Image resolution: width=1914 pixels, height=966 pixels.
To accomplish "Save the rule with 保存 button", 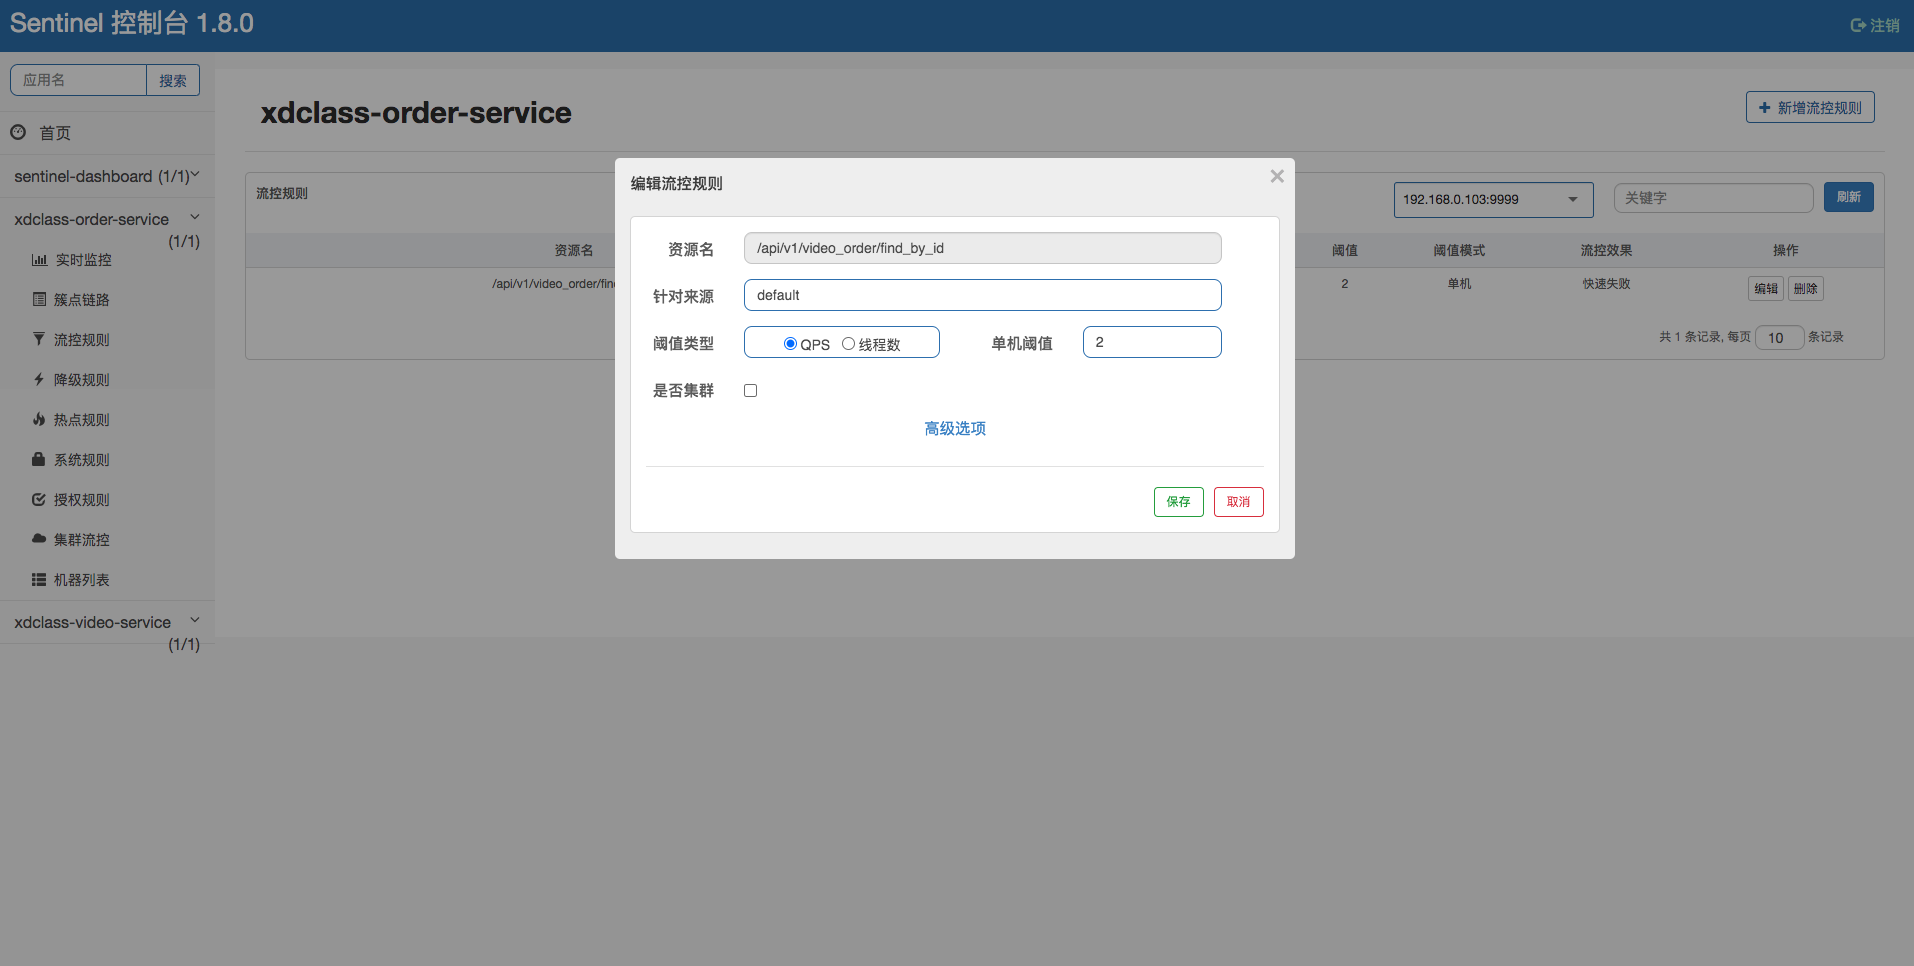I will click(x=1178, y=502).
